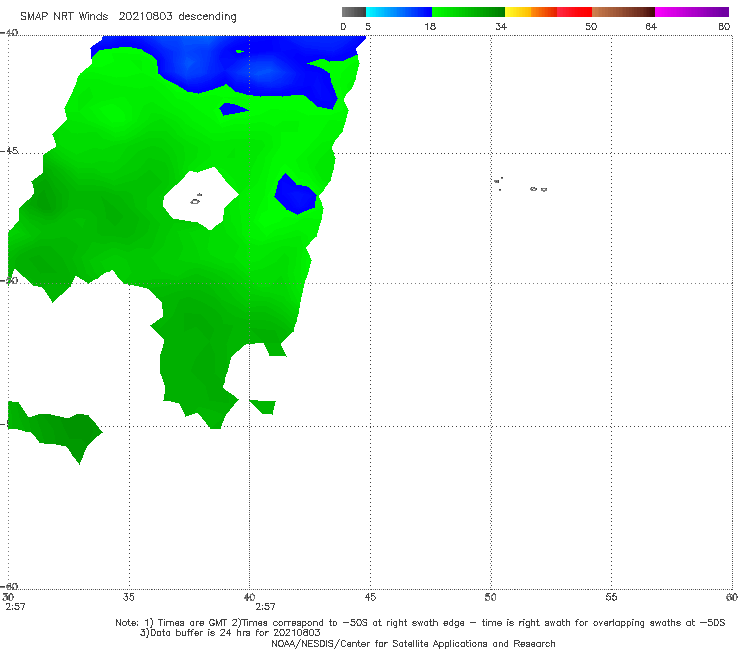The width and height of the screenshot is (740, 650).
Task: Click the longitude axis label '45'
Action: 370,597
